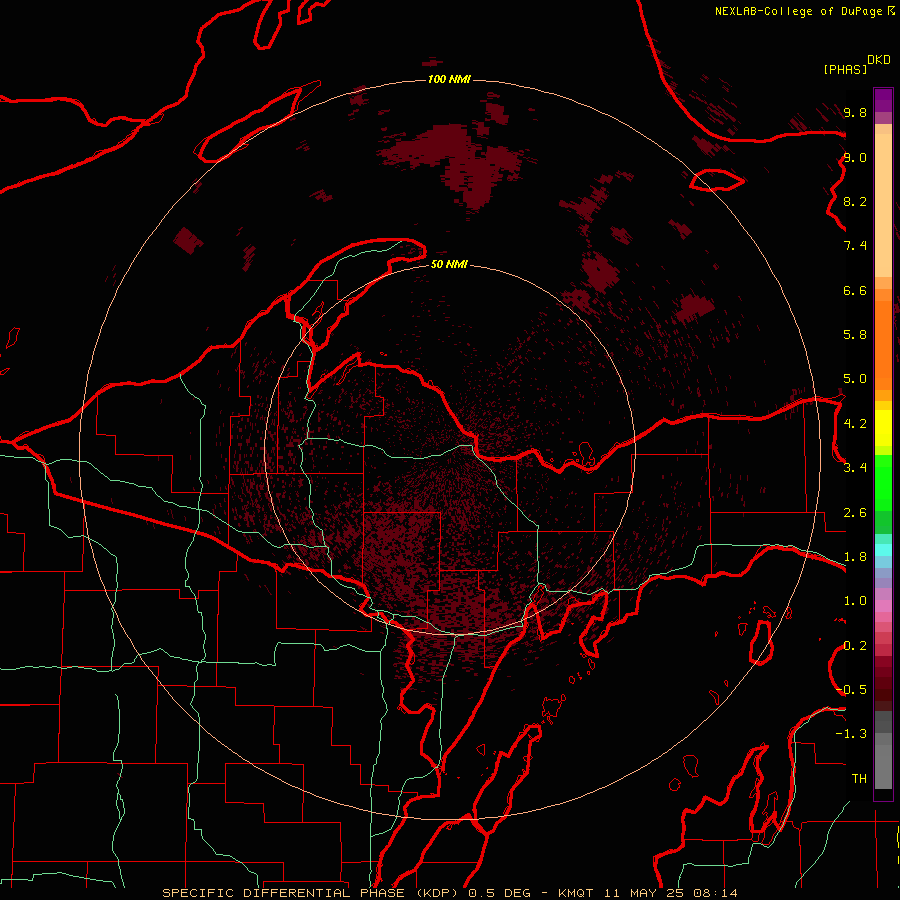The height and width of the screenshot is (900, 900).
Task: Pick the bright yellow color bar segment
Action: pos(883,428)
